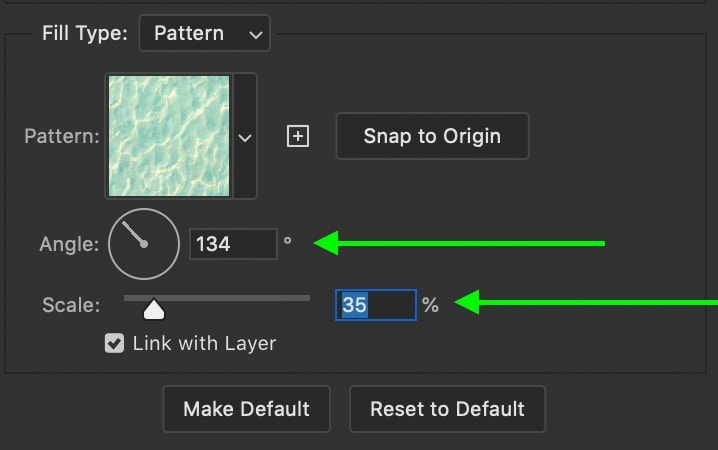Click the Scale value field showing 35
The width and height of the screenshot is (718, 450).
tap(376, 305)
